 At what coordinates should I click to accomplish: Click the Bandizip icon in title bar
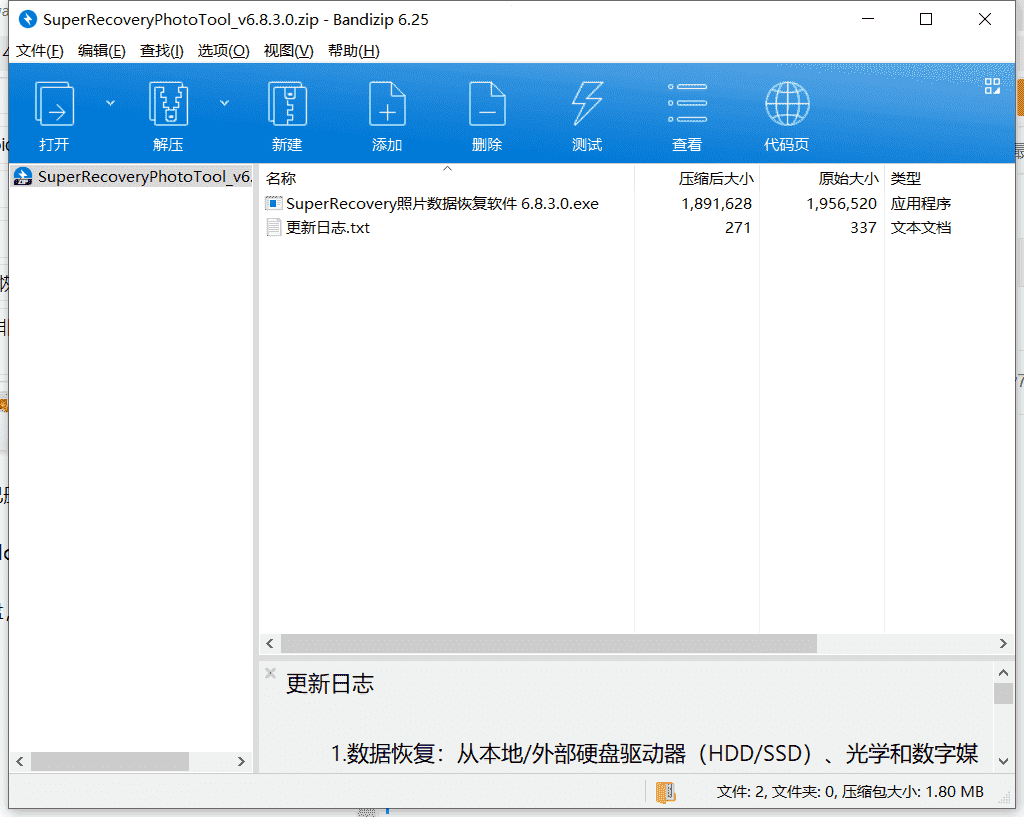(27, 20)
